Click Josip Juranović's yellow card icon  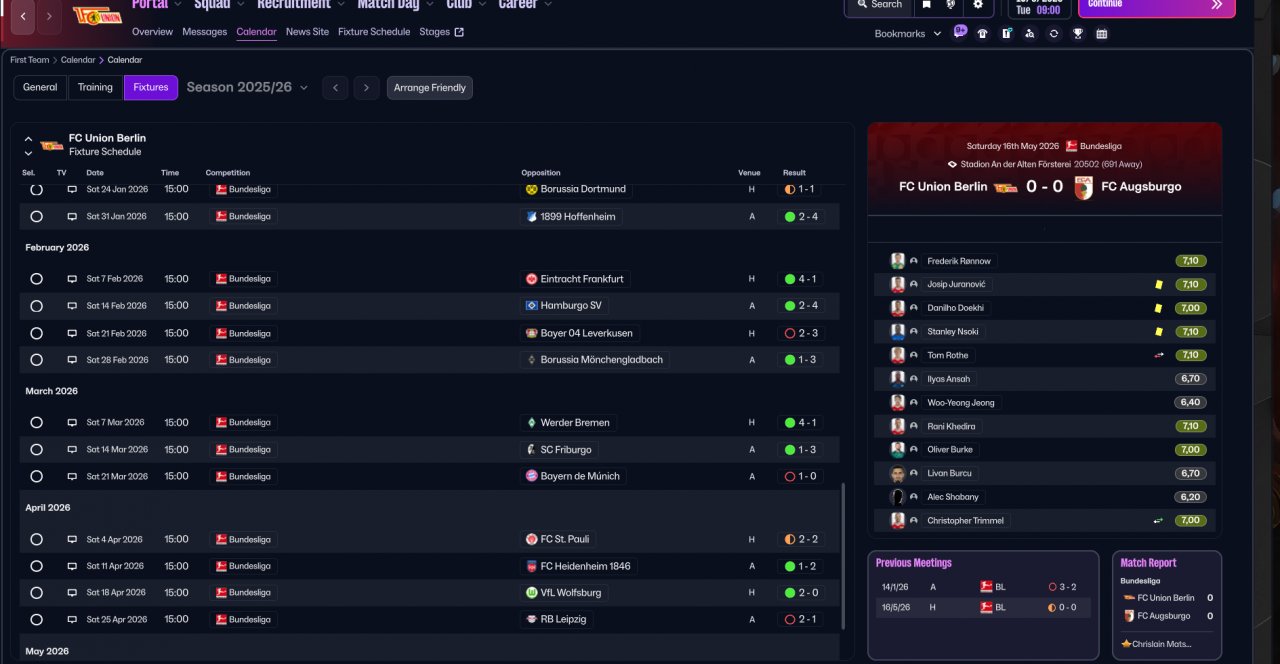(1158, 285)
